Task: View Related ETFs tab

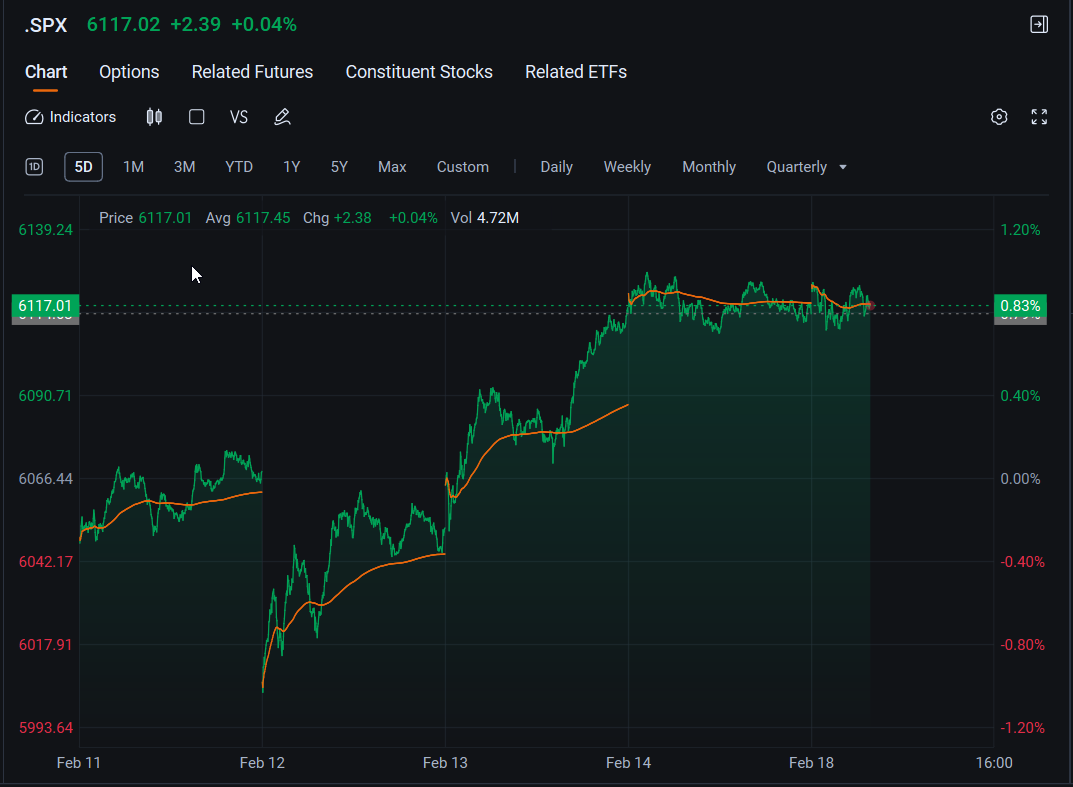Action: [x=576, y=72]
